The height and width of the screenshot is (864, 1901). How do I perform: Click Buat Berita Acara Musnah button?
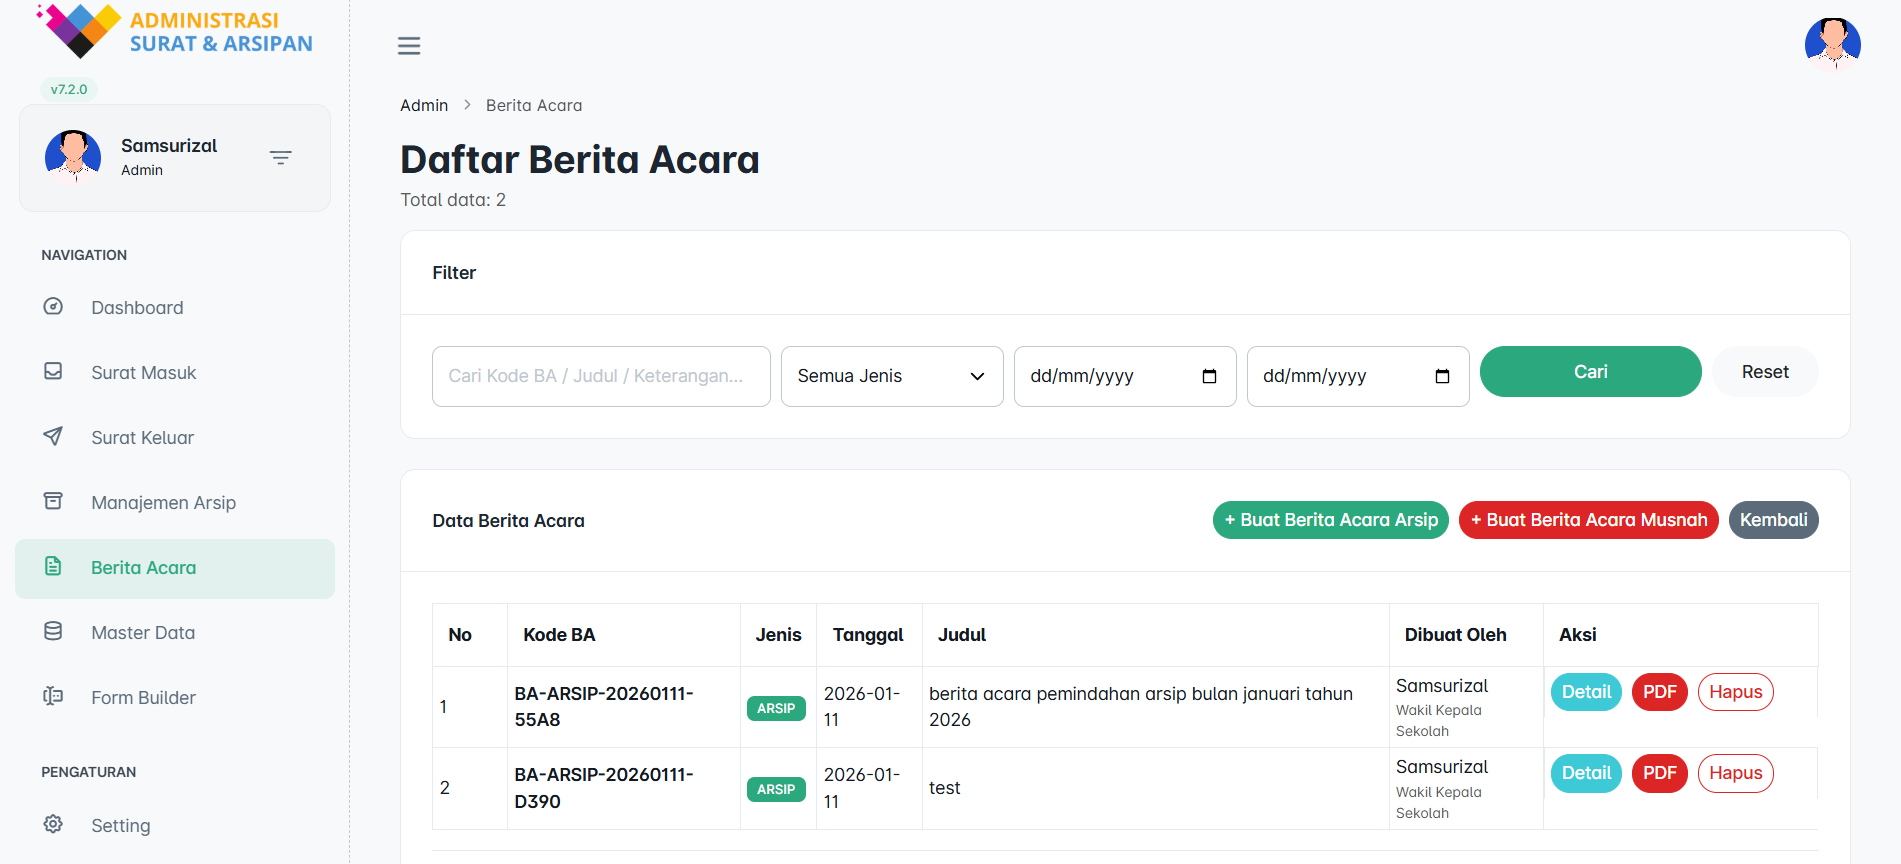tap(1588, 520)
